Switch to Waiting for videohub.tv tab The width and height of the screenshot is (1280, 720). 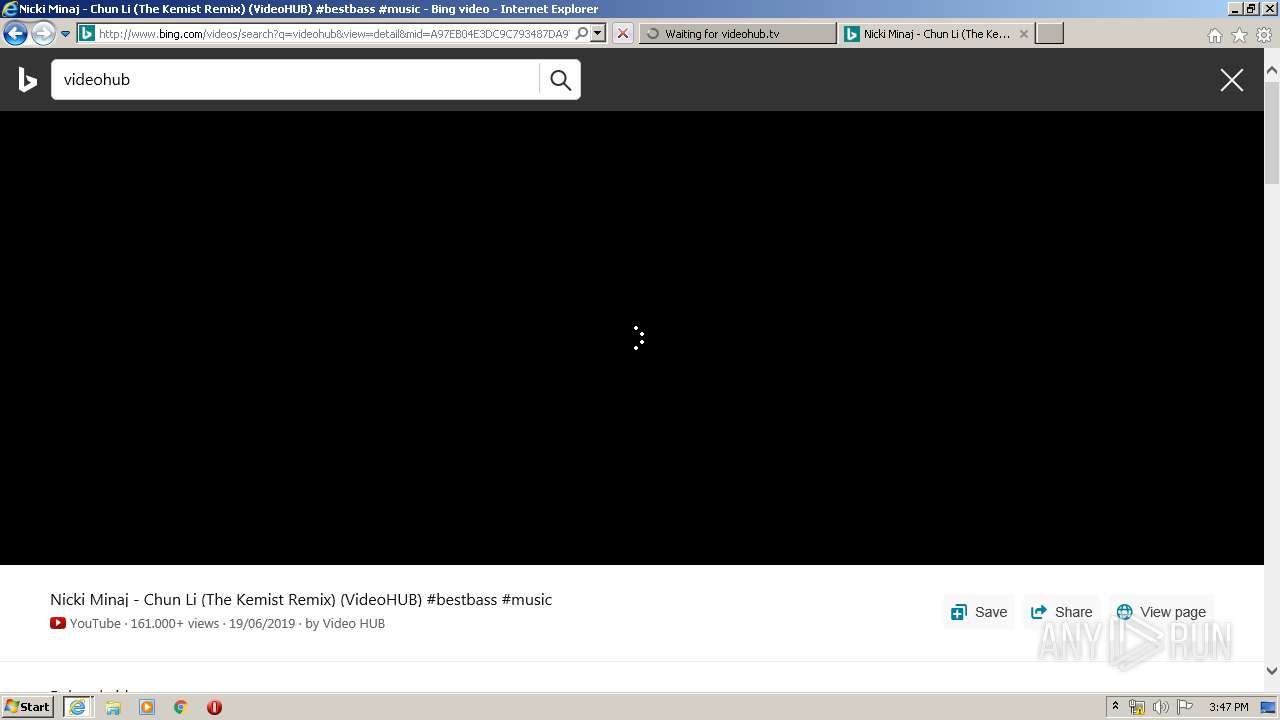[737, 33]
